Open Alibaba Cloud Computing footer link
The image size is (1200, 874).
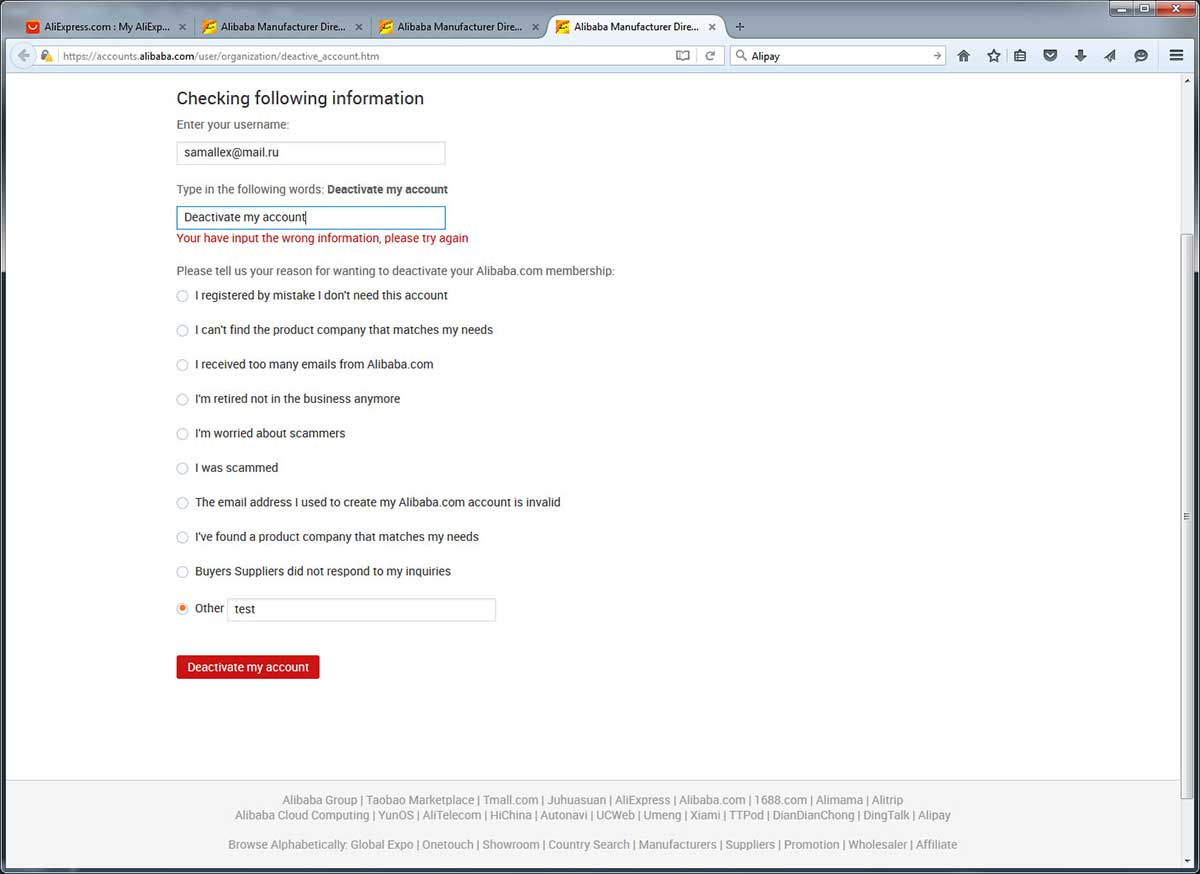[x=302, y=815]
